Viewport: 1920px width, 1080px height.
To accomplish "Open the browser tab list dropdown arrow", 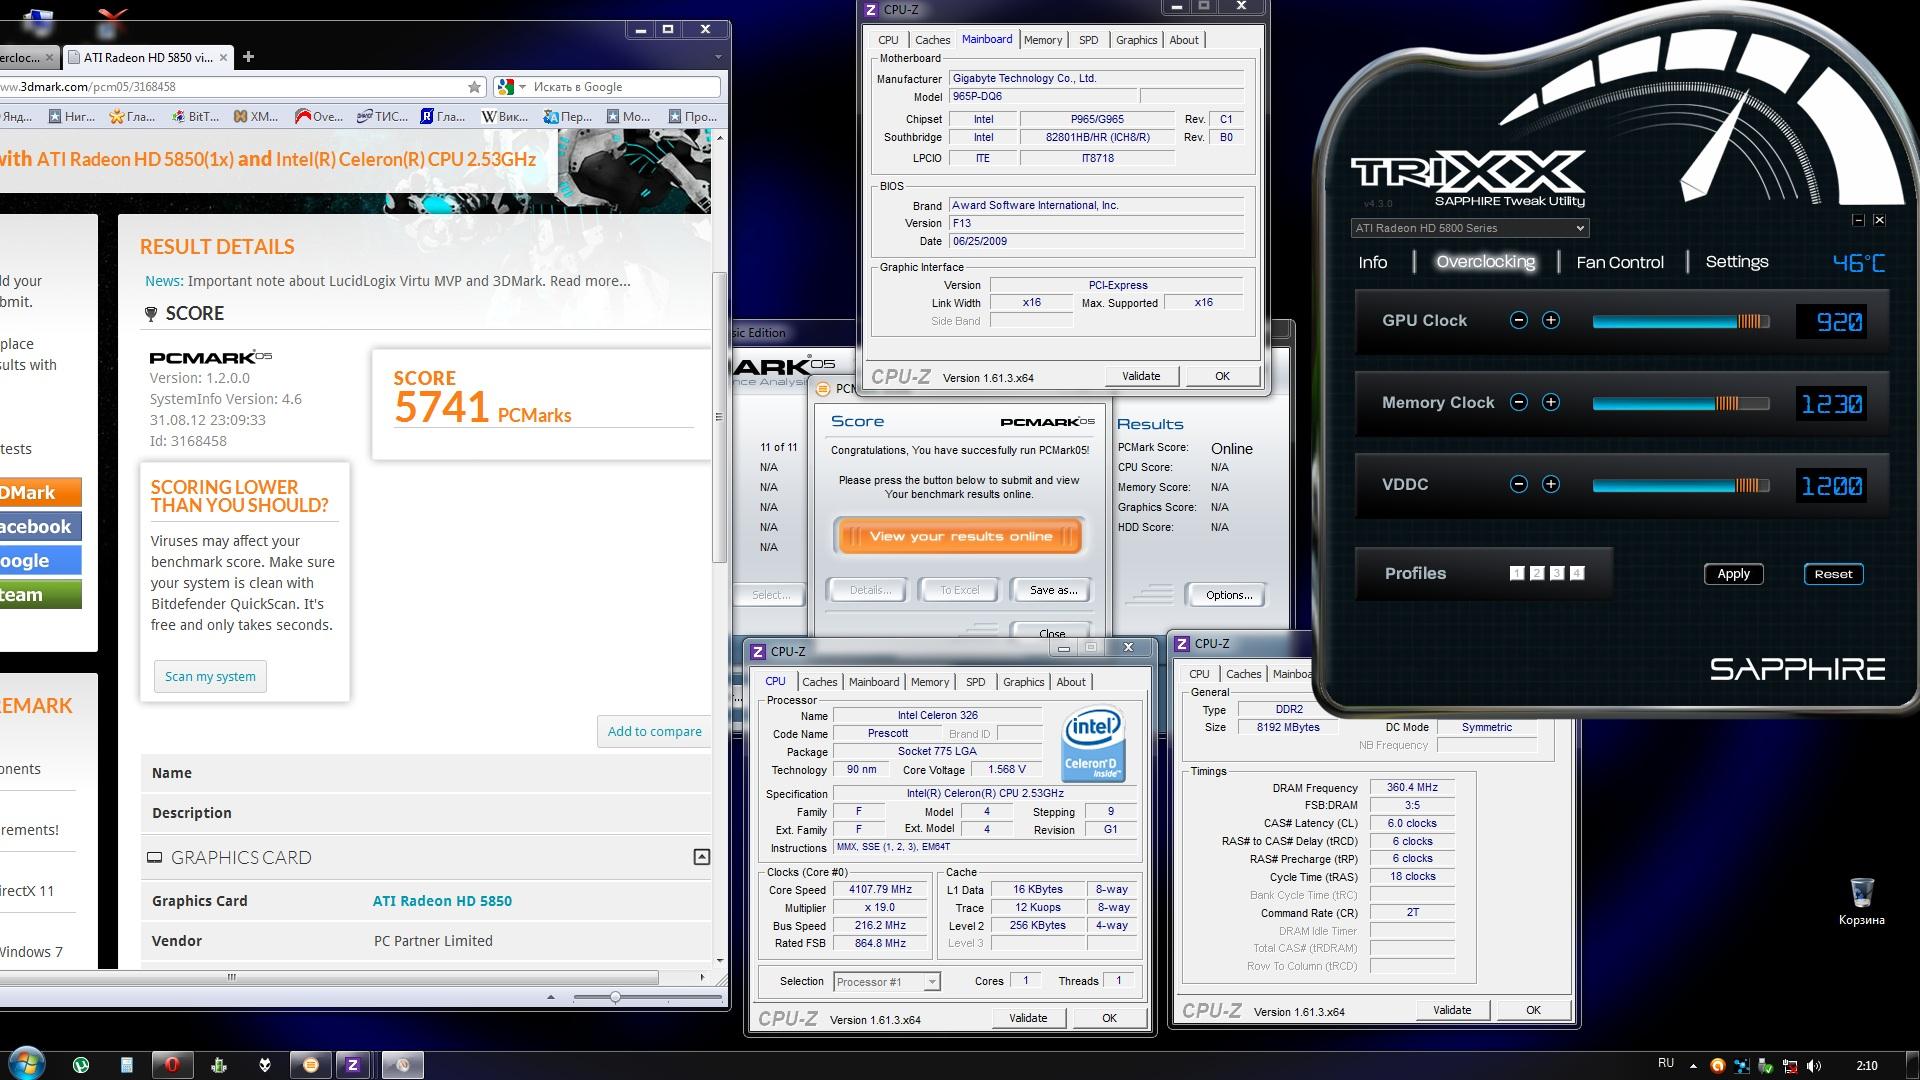I will point(720,57).
